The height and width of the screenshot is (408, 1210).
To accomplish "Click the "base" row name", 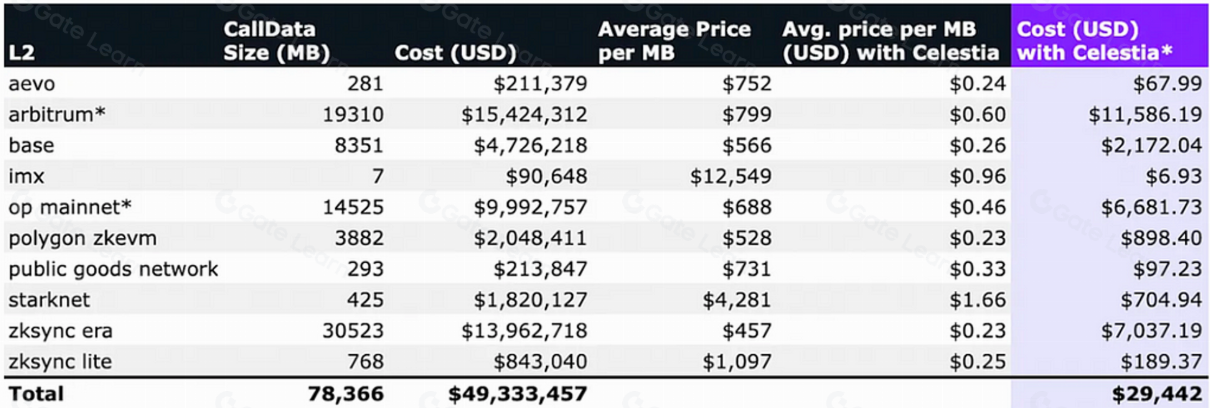I will point(30,145).
